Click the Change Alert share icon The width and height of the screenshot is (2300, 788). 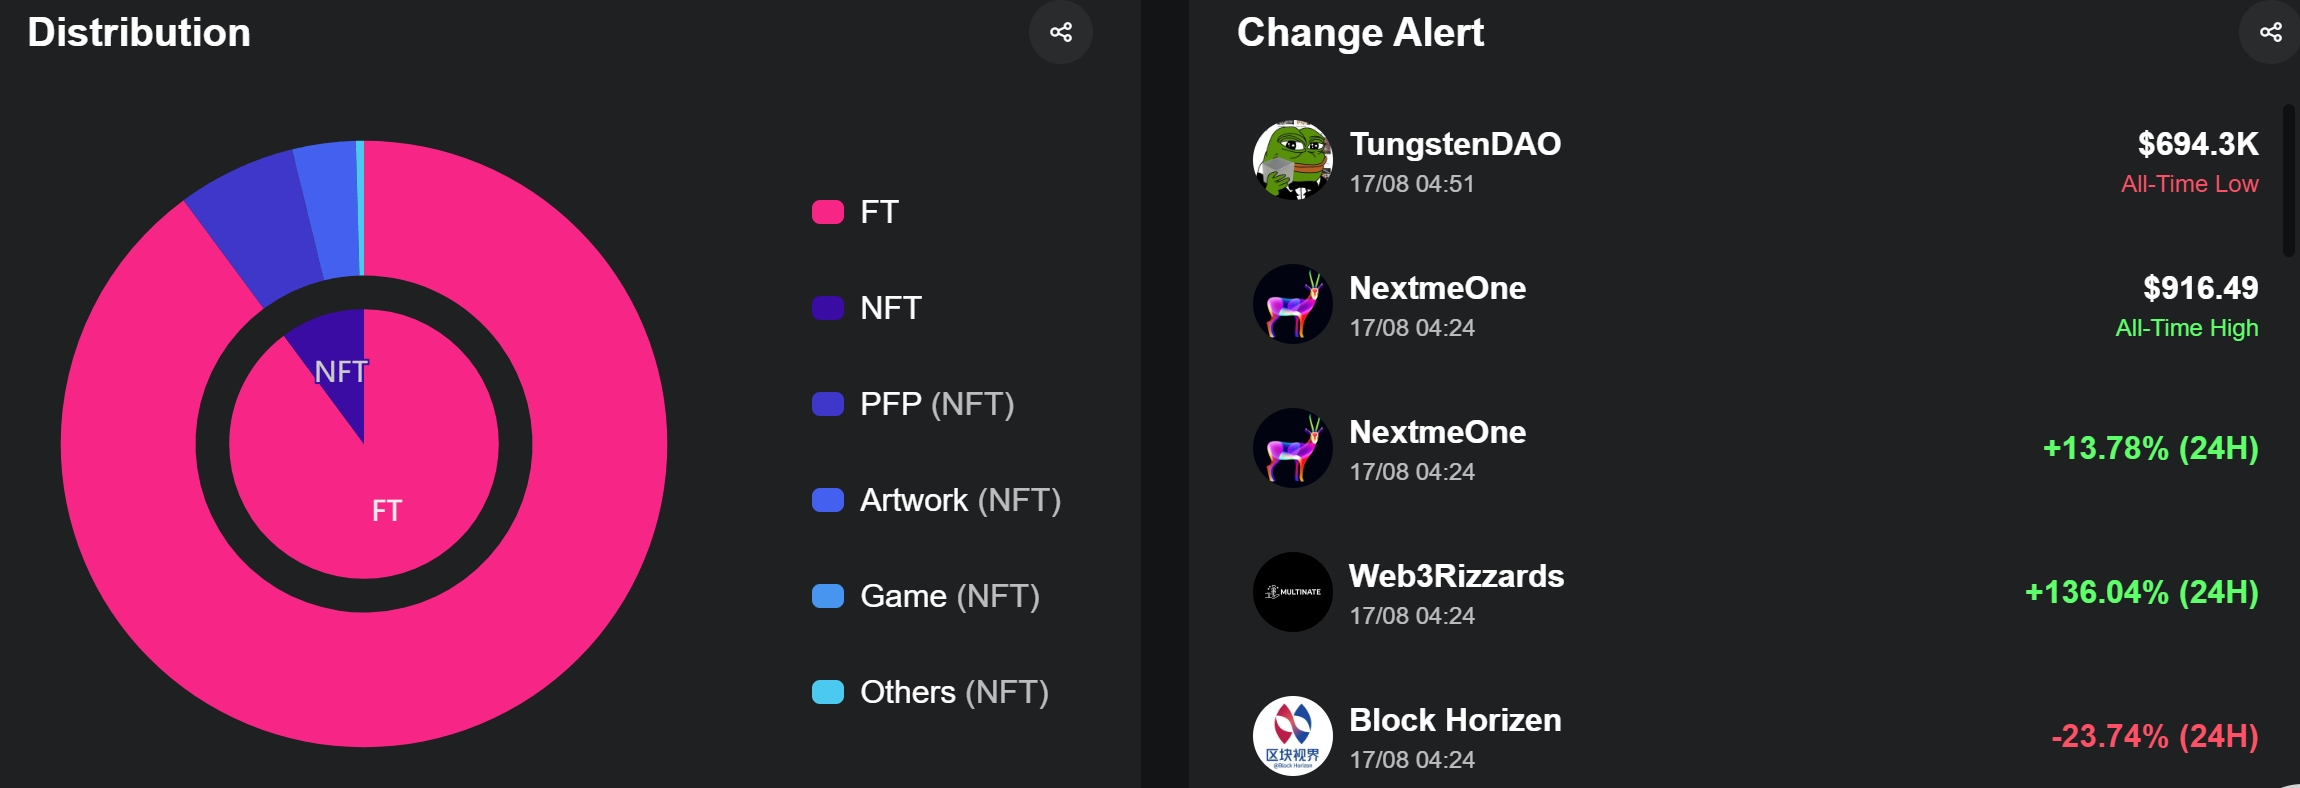[x=2270, y=32]
